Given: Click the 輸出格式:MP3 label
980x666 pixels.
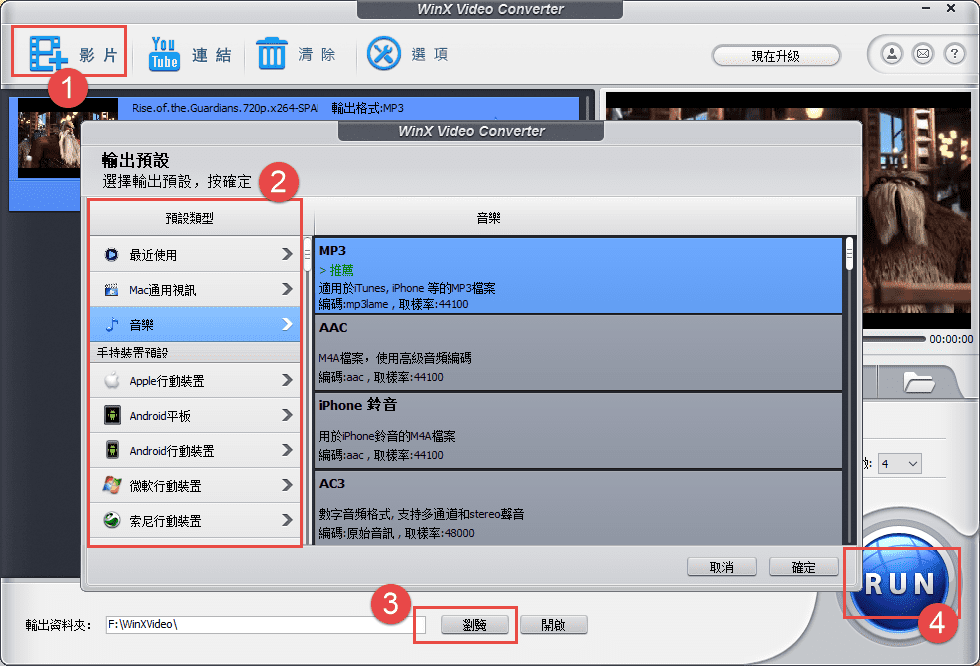Looking at the screenshot, I should pos(368,108).
